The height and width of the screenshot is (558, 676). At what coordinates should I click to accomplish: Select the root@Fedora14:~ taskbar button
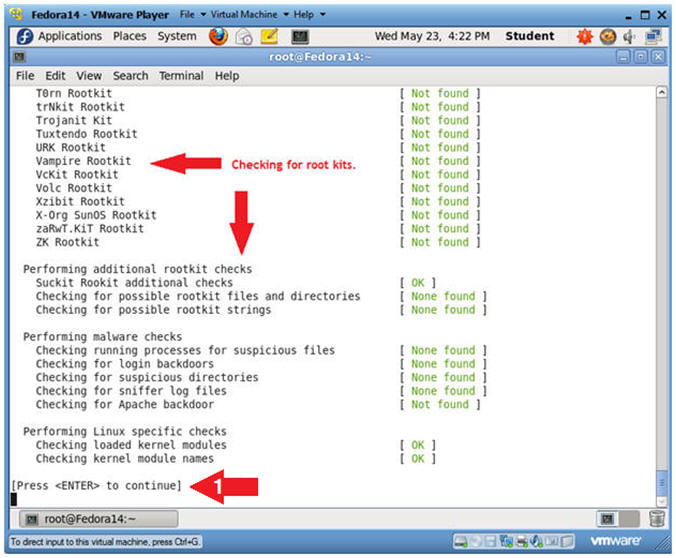point(98,519)
